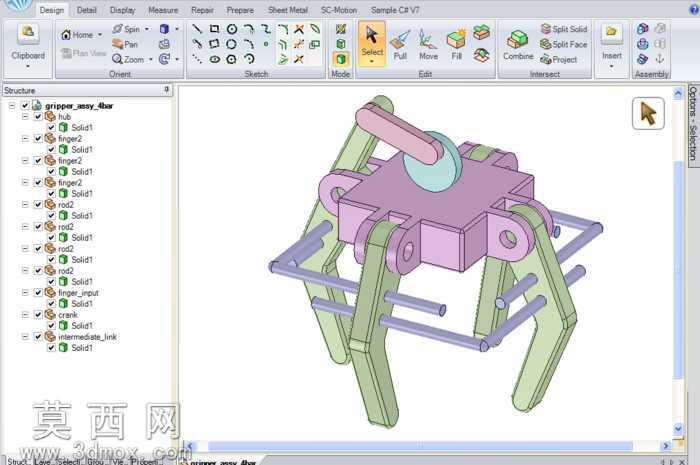The width and height of the screenshot is (700, 465).
Task: Switch to Sketch mode icon
Action: click(x=341, y=29)
